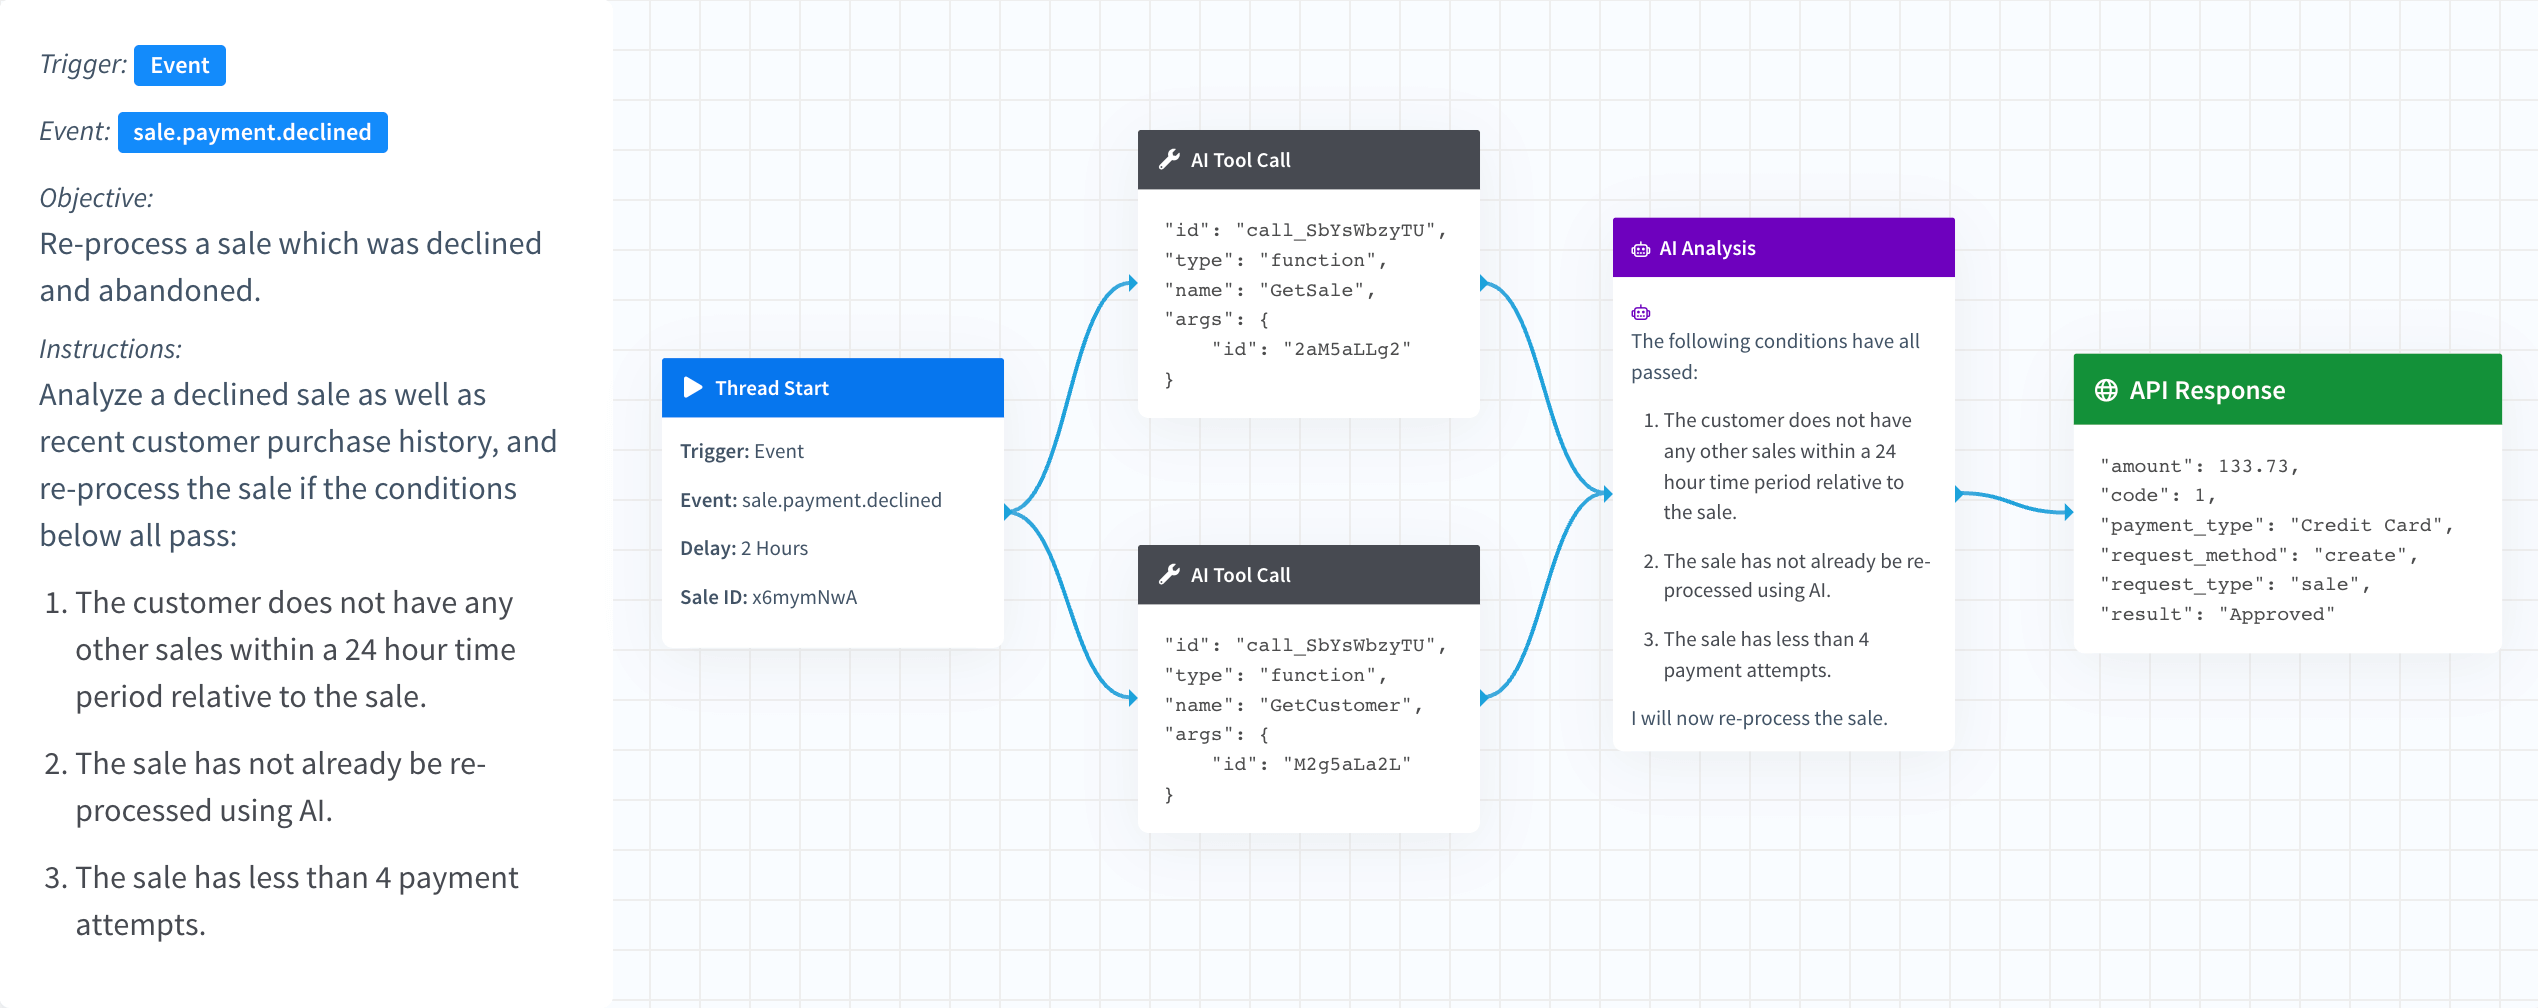Click the "name": "GetCustomer" line

[1294, 705]
